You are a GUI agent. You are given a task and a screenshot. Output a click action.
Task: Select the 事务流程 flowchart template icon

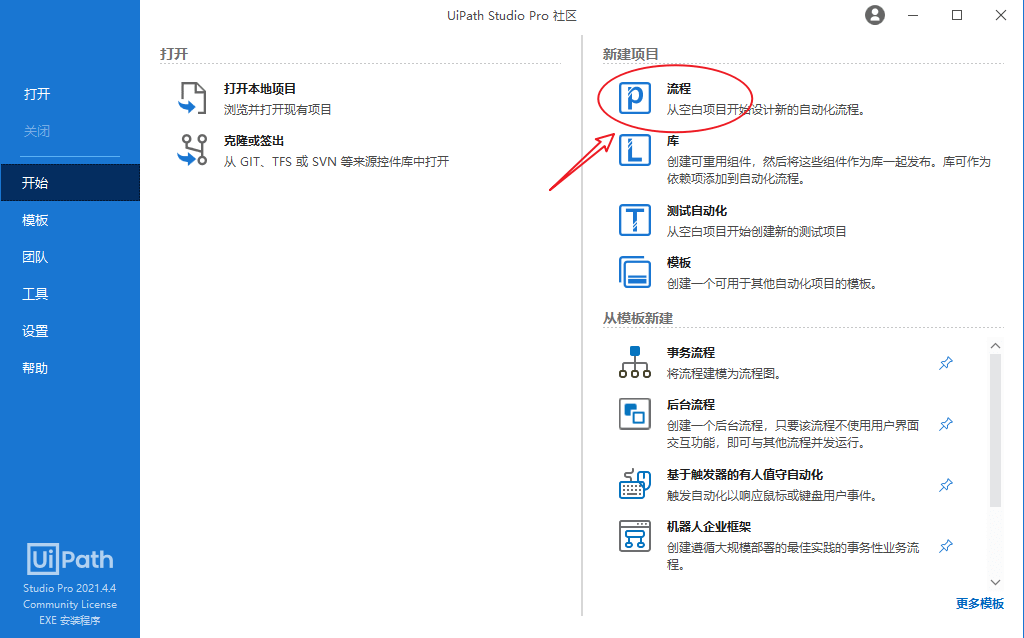tap(635, 362)
